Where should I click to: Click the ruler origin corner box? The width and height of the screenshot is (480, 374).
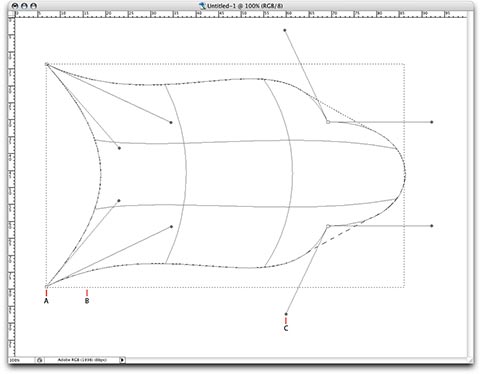click(12, 14)
